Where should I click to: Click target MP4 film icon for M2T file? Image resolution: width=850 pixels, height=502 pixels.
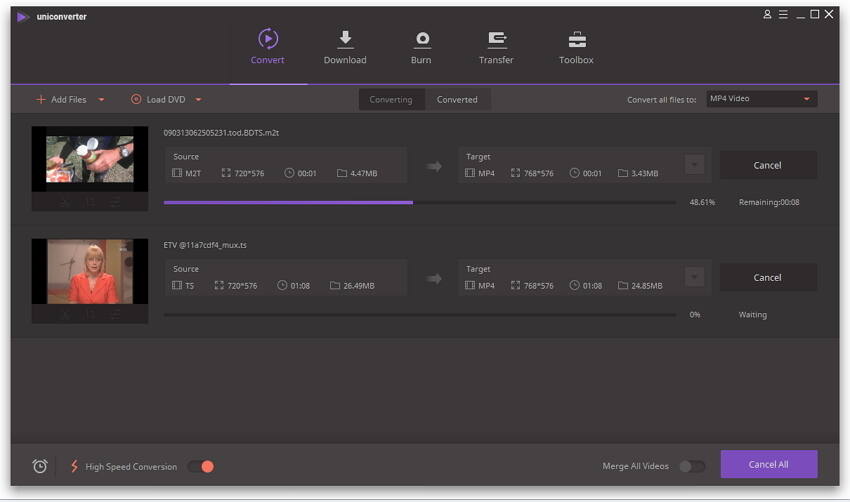pos(469,173)
